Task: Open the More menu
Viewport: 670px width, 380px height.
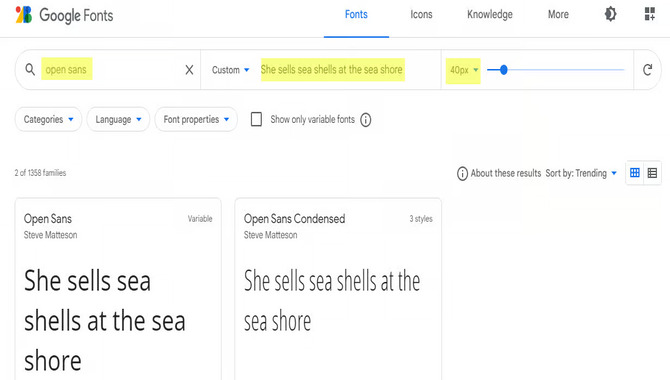Action: click(x=558, y=15)
